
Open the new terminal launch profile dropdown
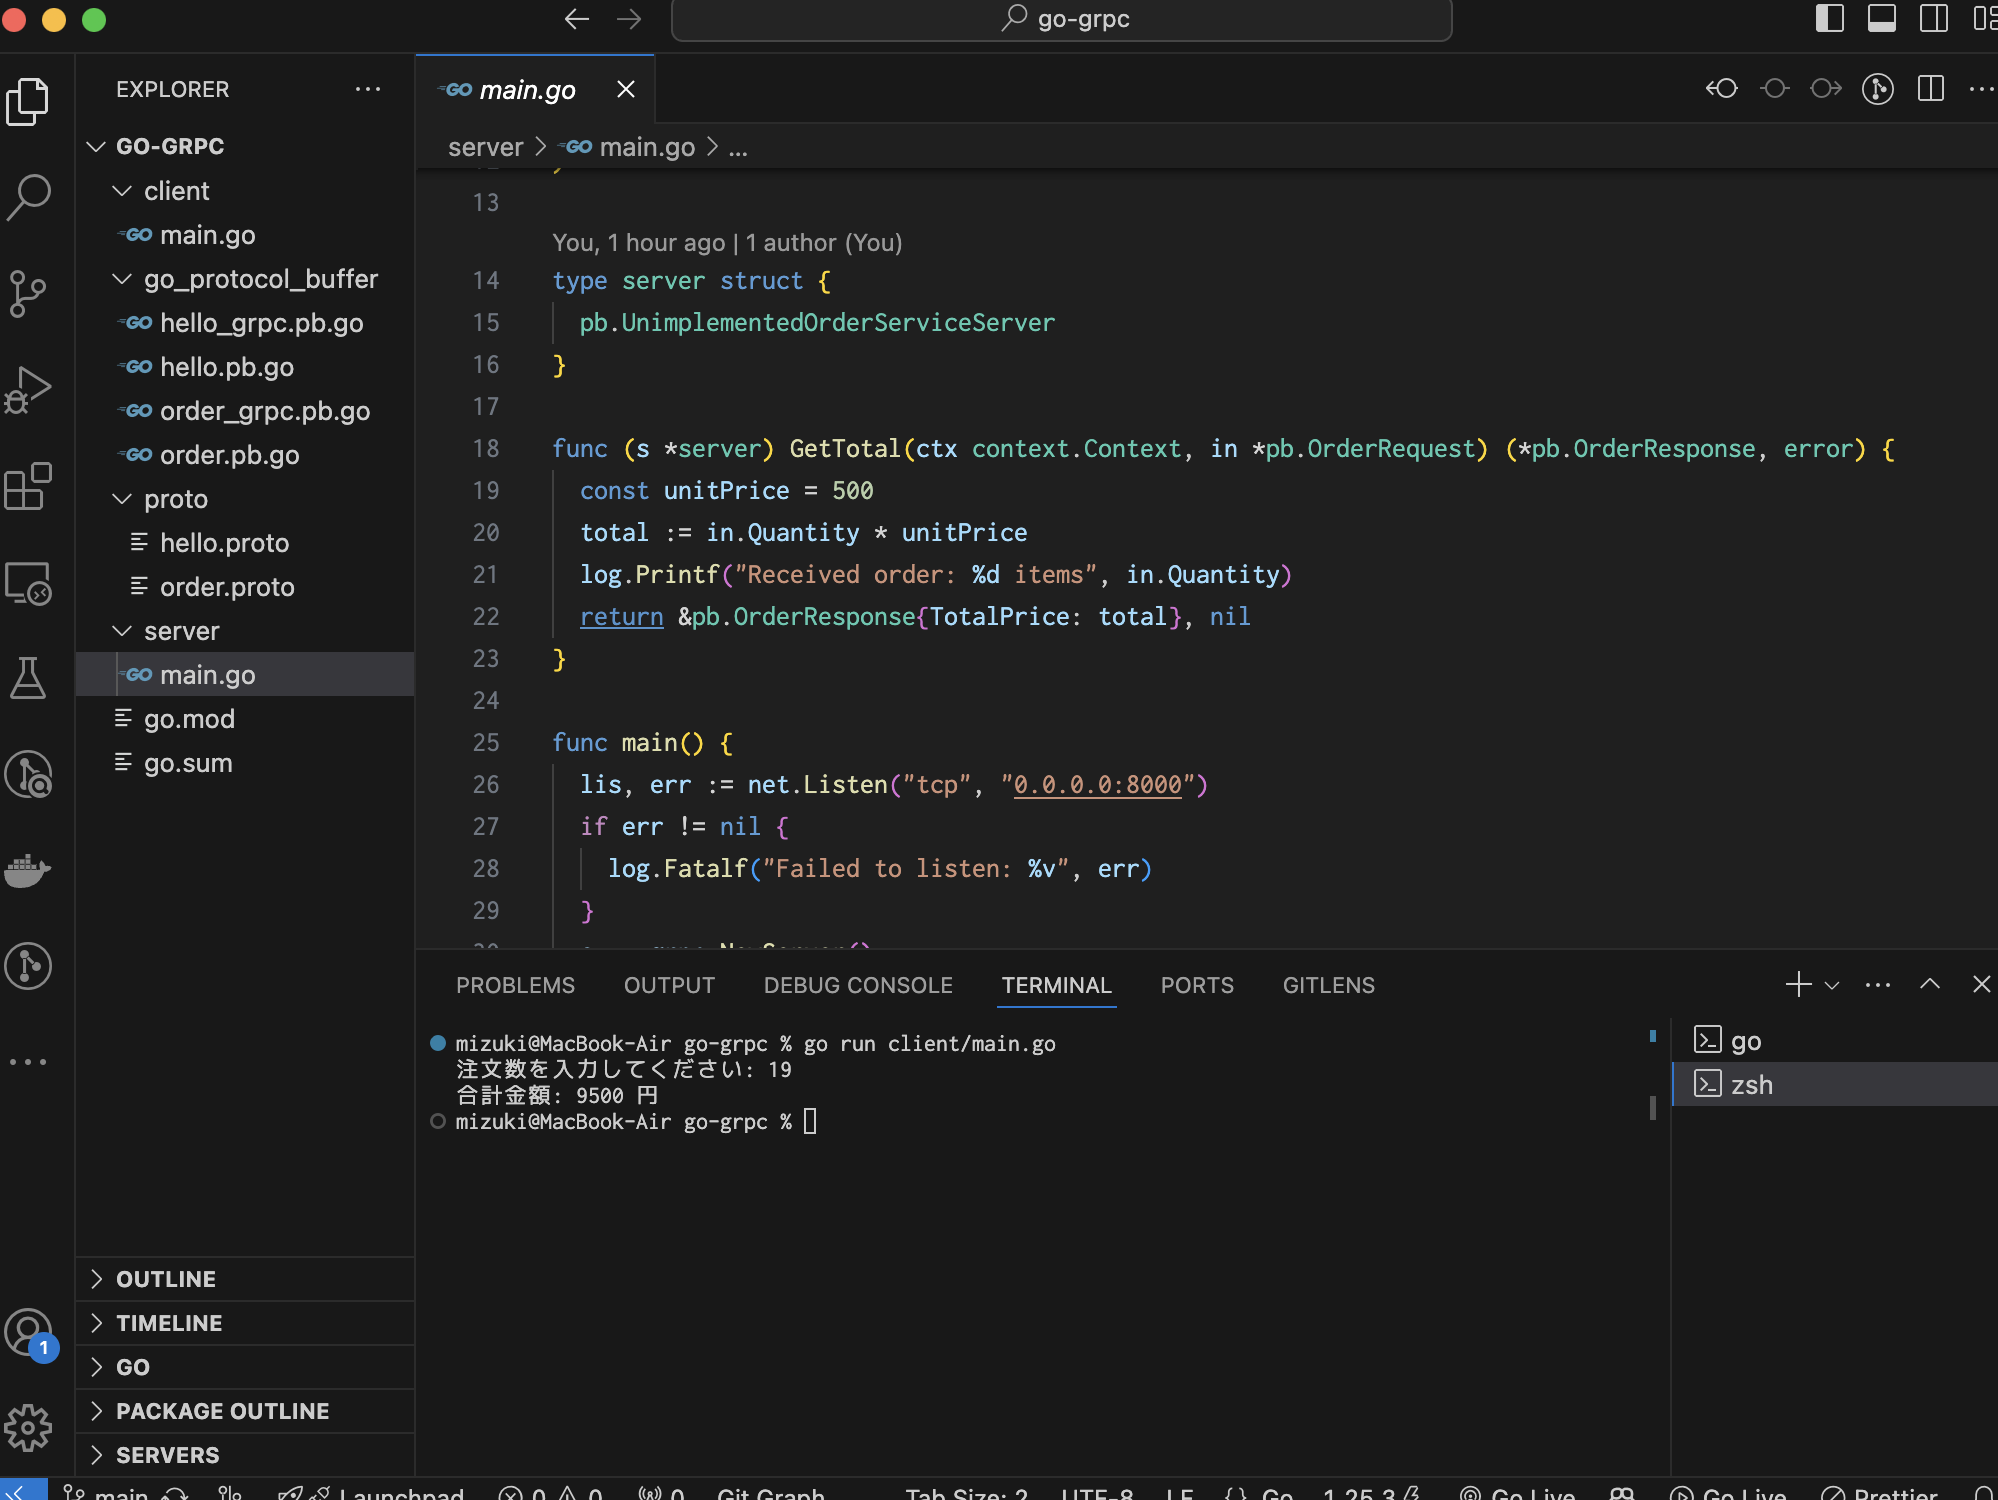pos(1832,985)
